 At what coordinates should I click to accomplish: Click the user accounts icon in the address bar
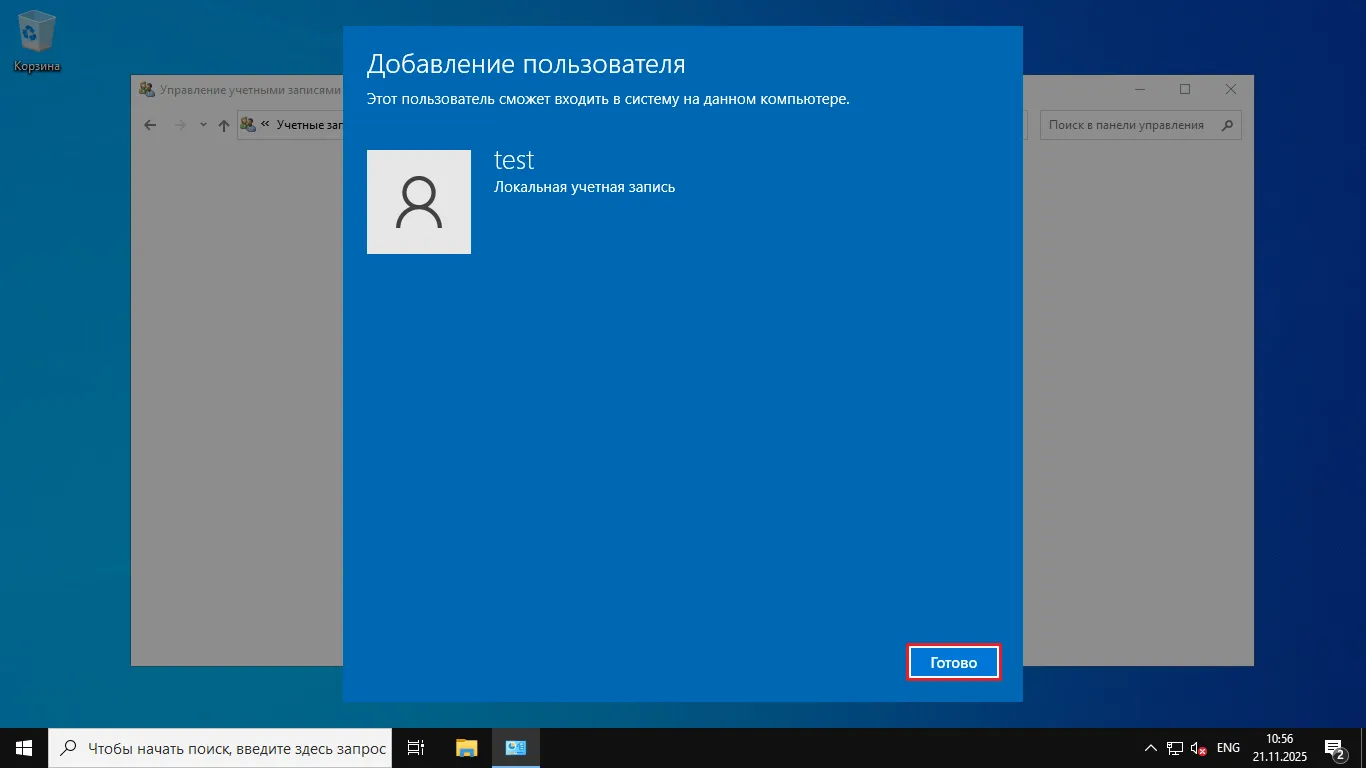(x=246, y=124)
